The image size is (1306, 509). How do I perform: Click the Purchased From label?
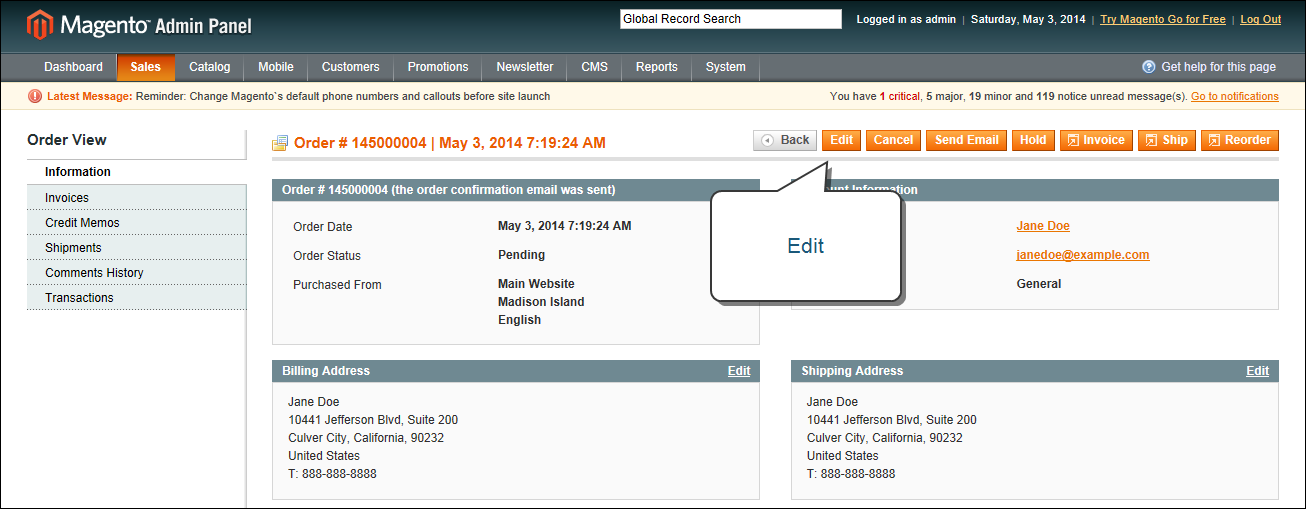tap(337, 285)
